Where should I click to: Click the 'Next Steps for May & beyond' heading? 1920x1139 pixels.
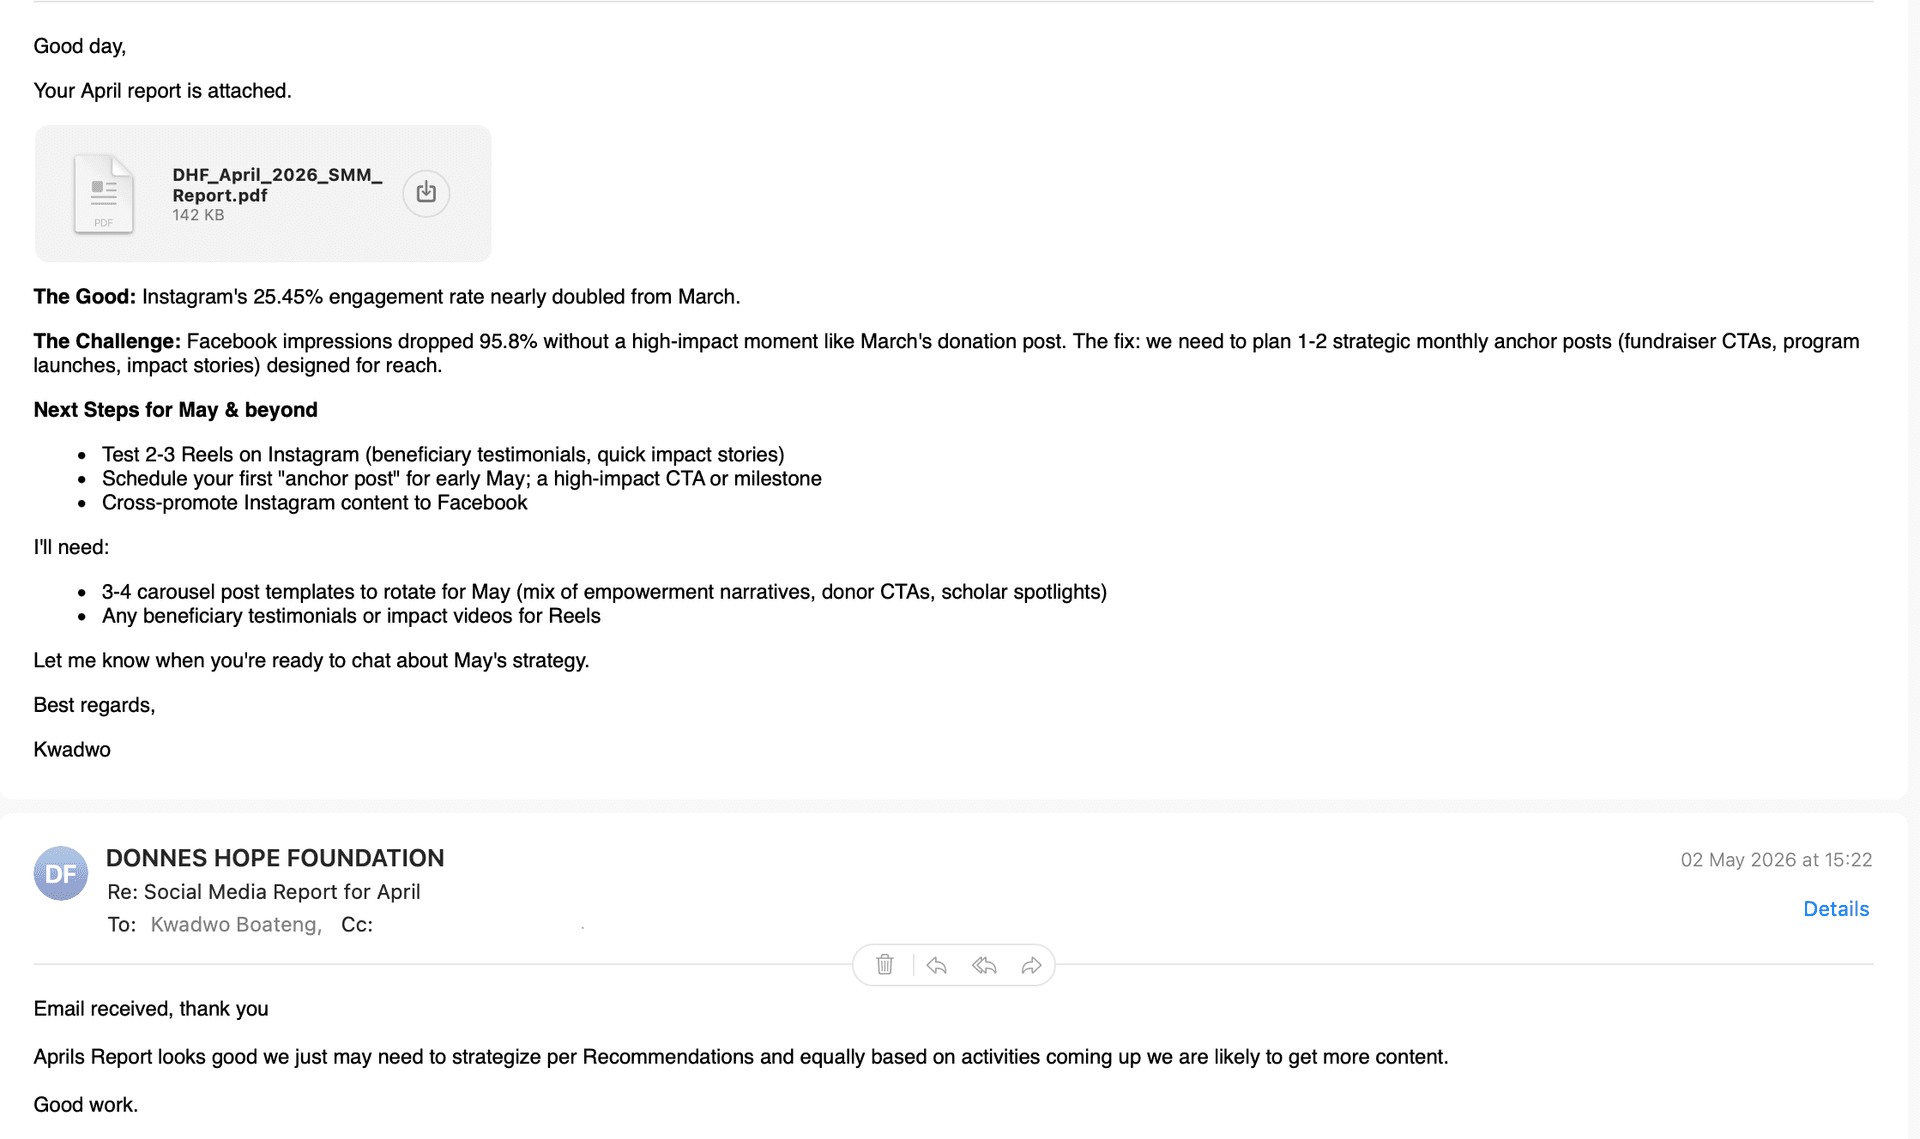point(175,410)
